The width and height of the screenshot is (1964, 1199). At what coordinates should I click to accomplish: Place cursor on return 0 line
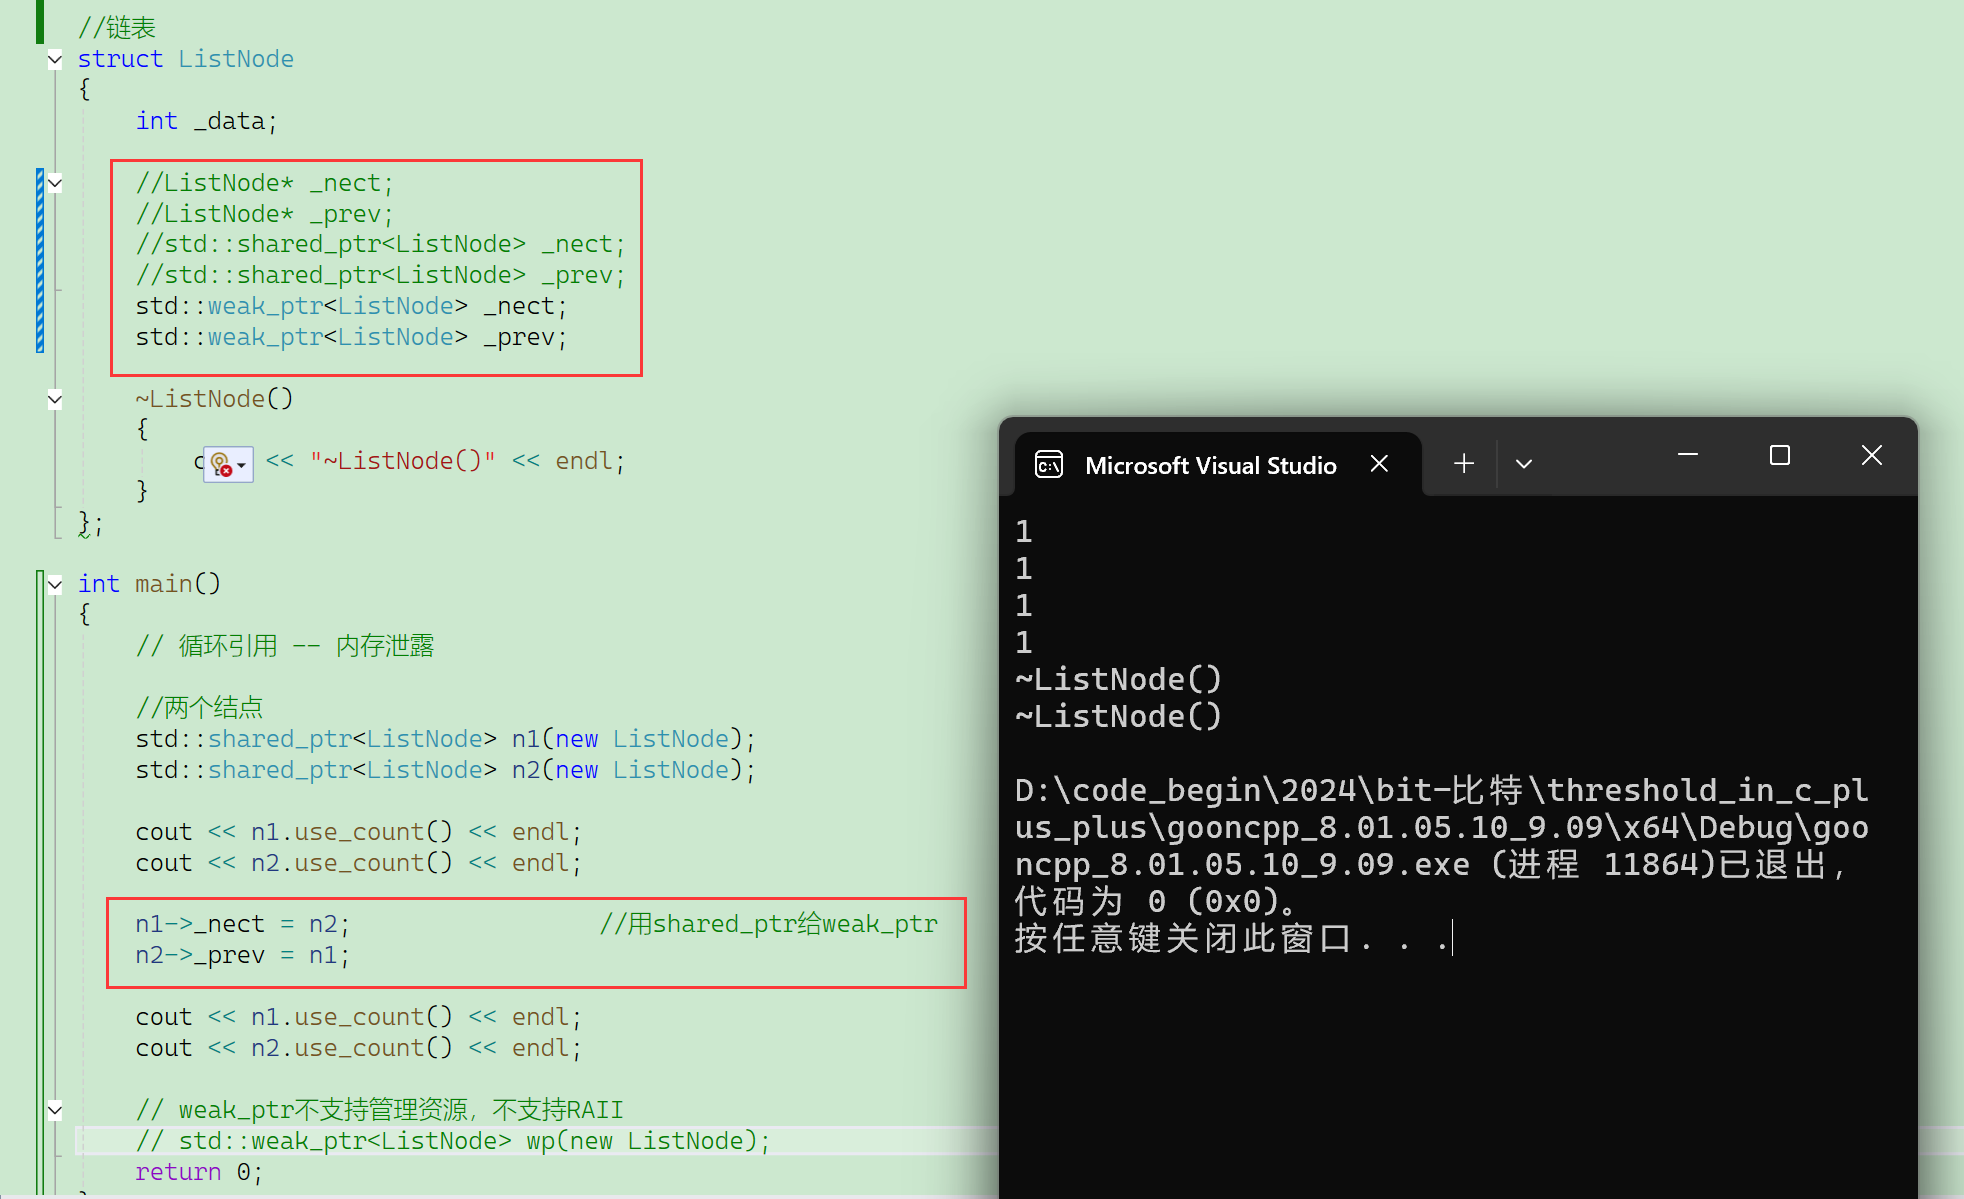click(x=198, y=1172)
